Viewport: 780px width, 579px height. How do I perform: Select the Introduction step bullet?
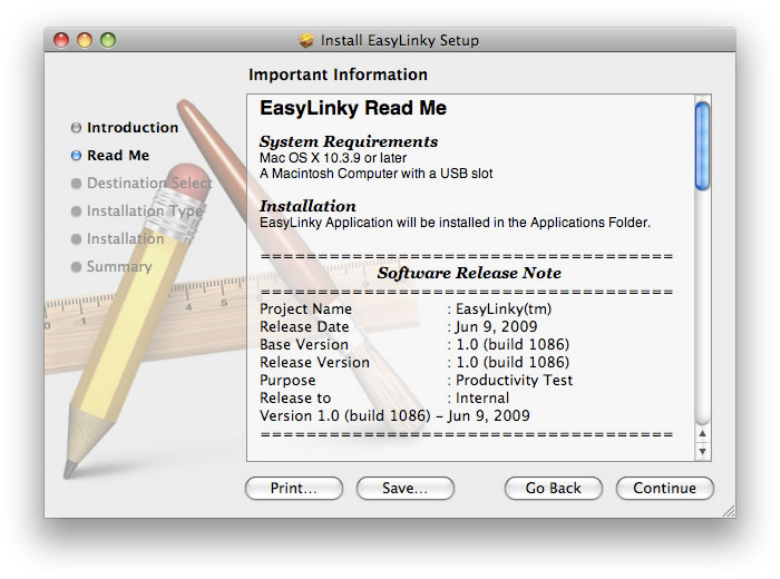tap(76, 128)
